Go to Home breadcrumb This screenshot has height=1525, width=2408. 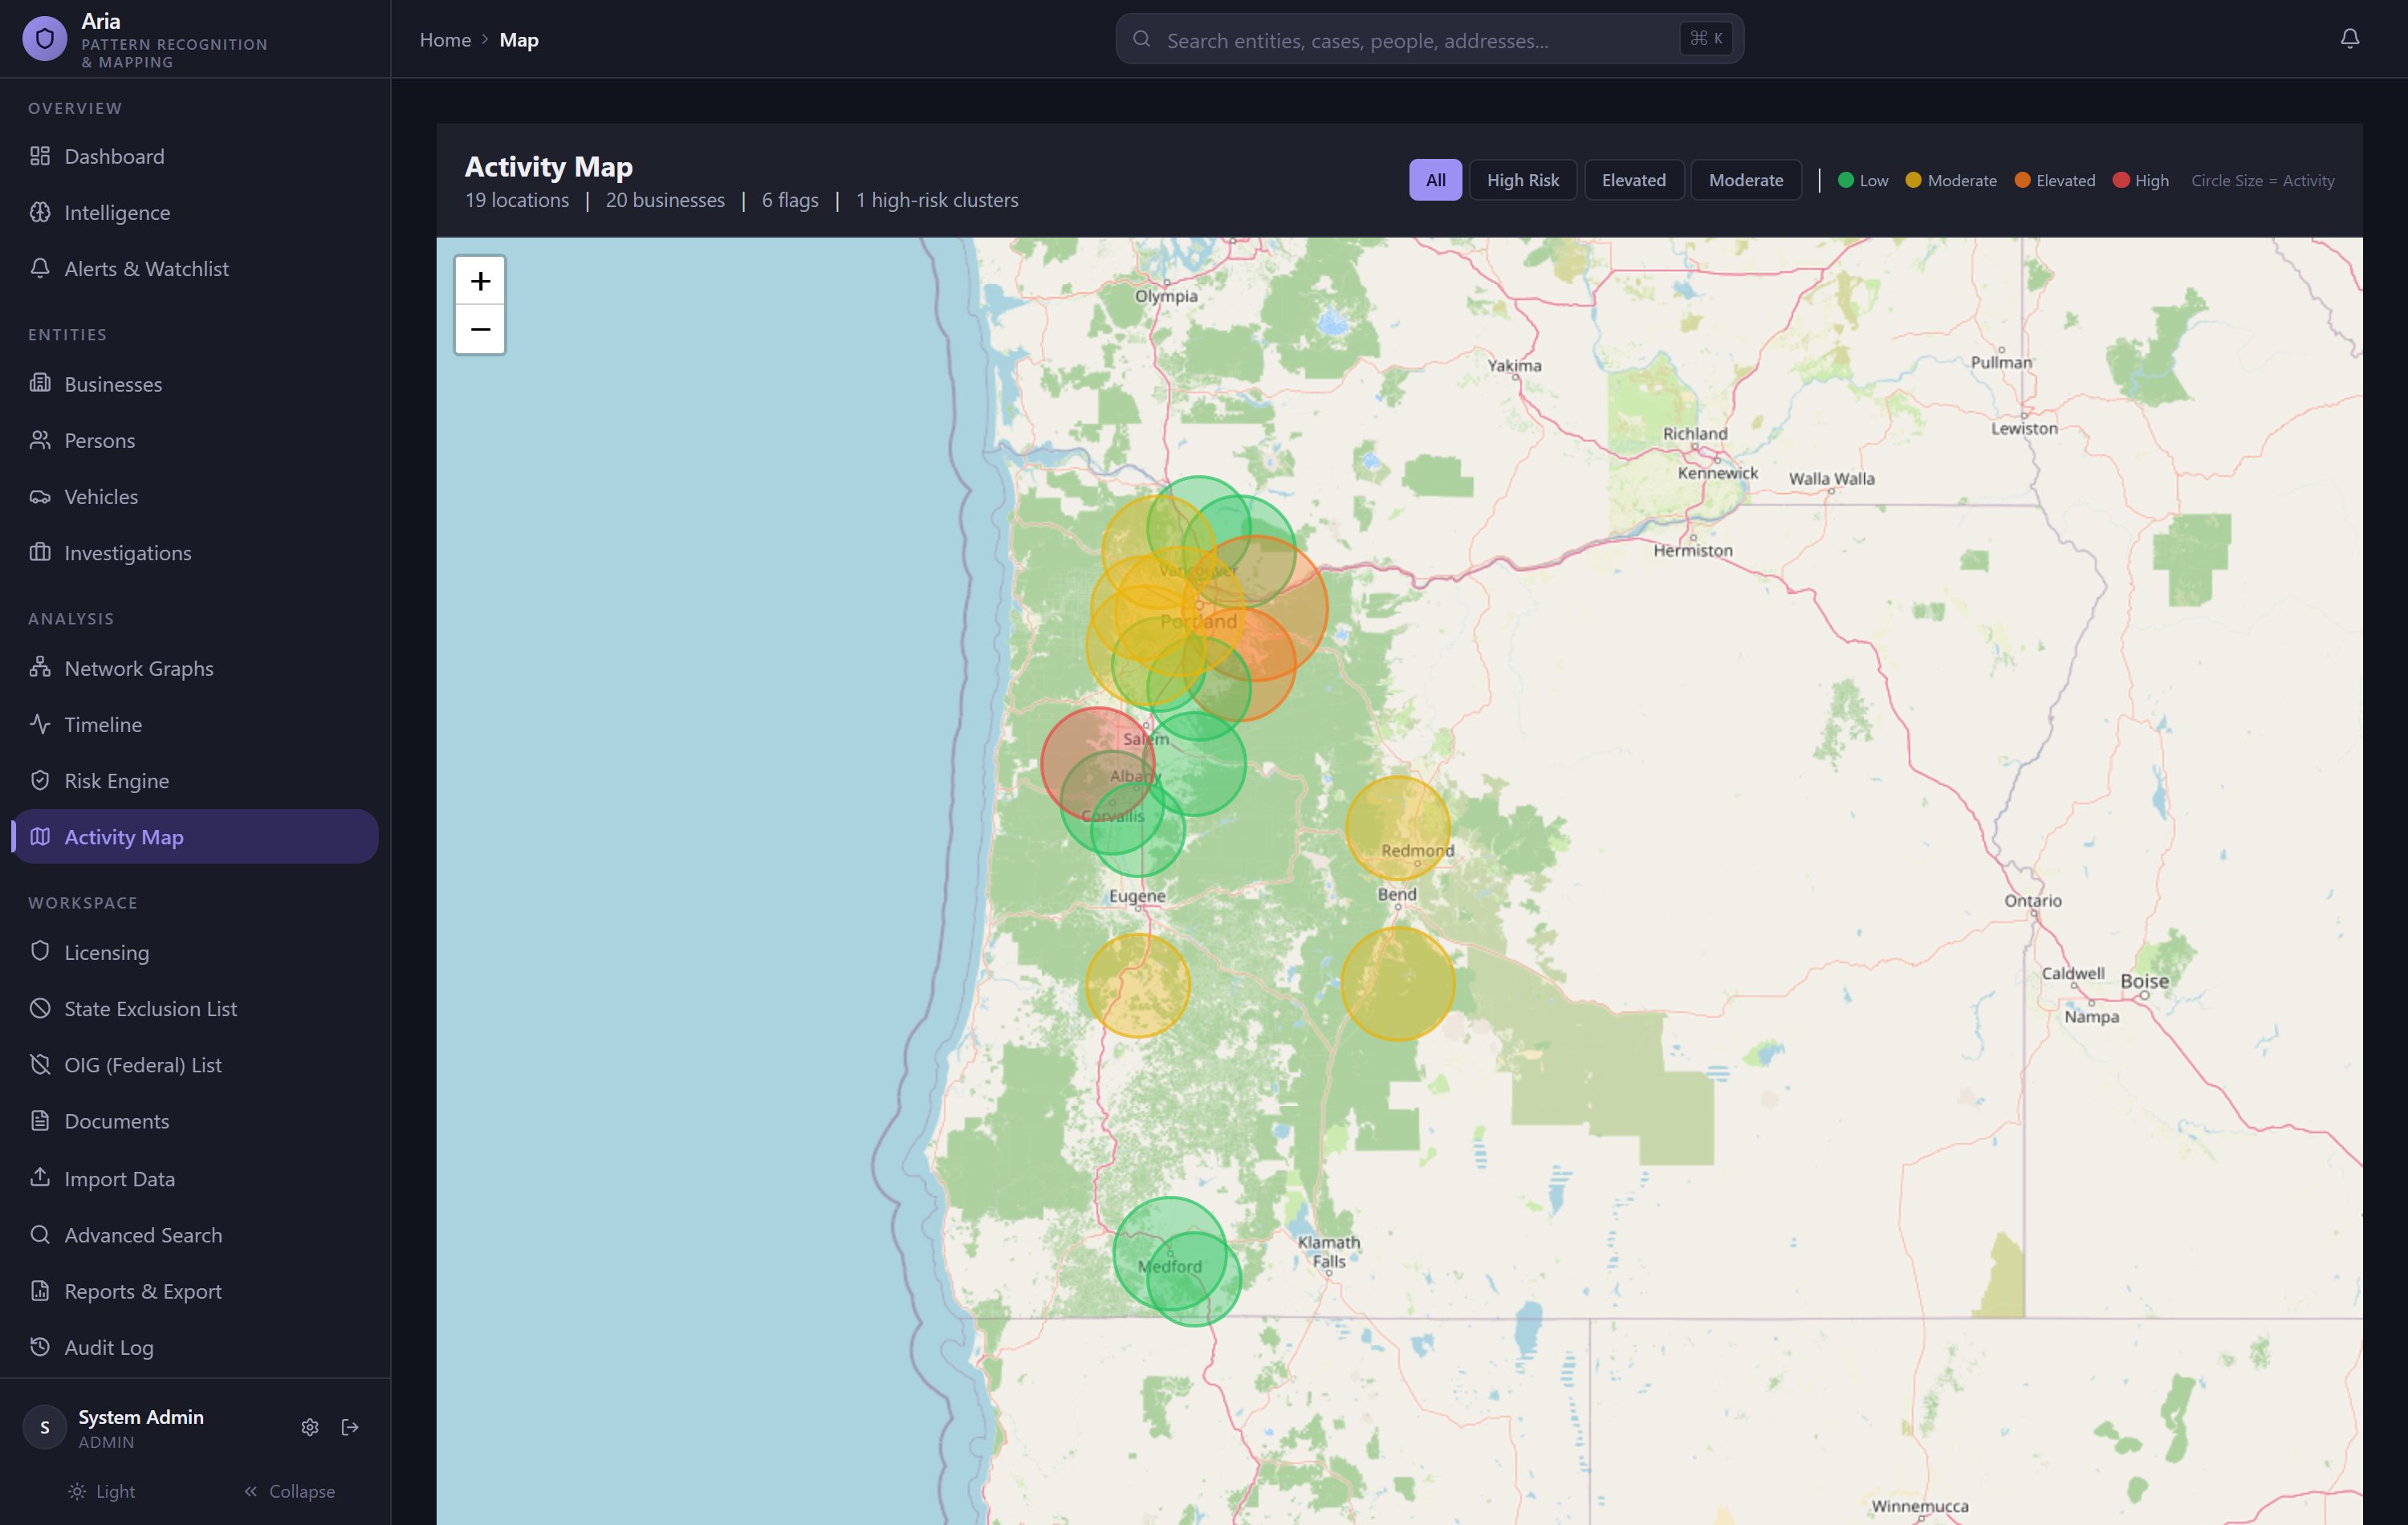(x=445, y=40)
